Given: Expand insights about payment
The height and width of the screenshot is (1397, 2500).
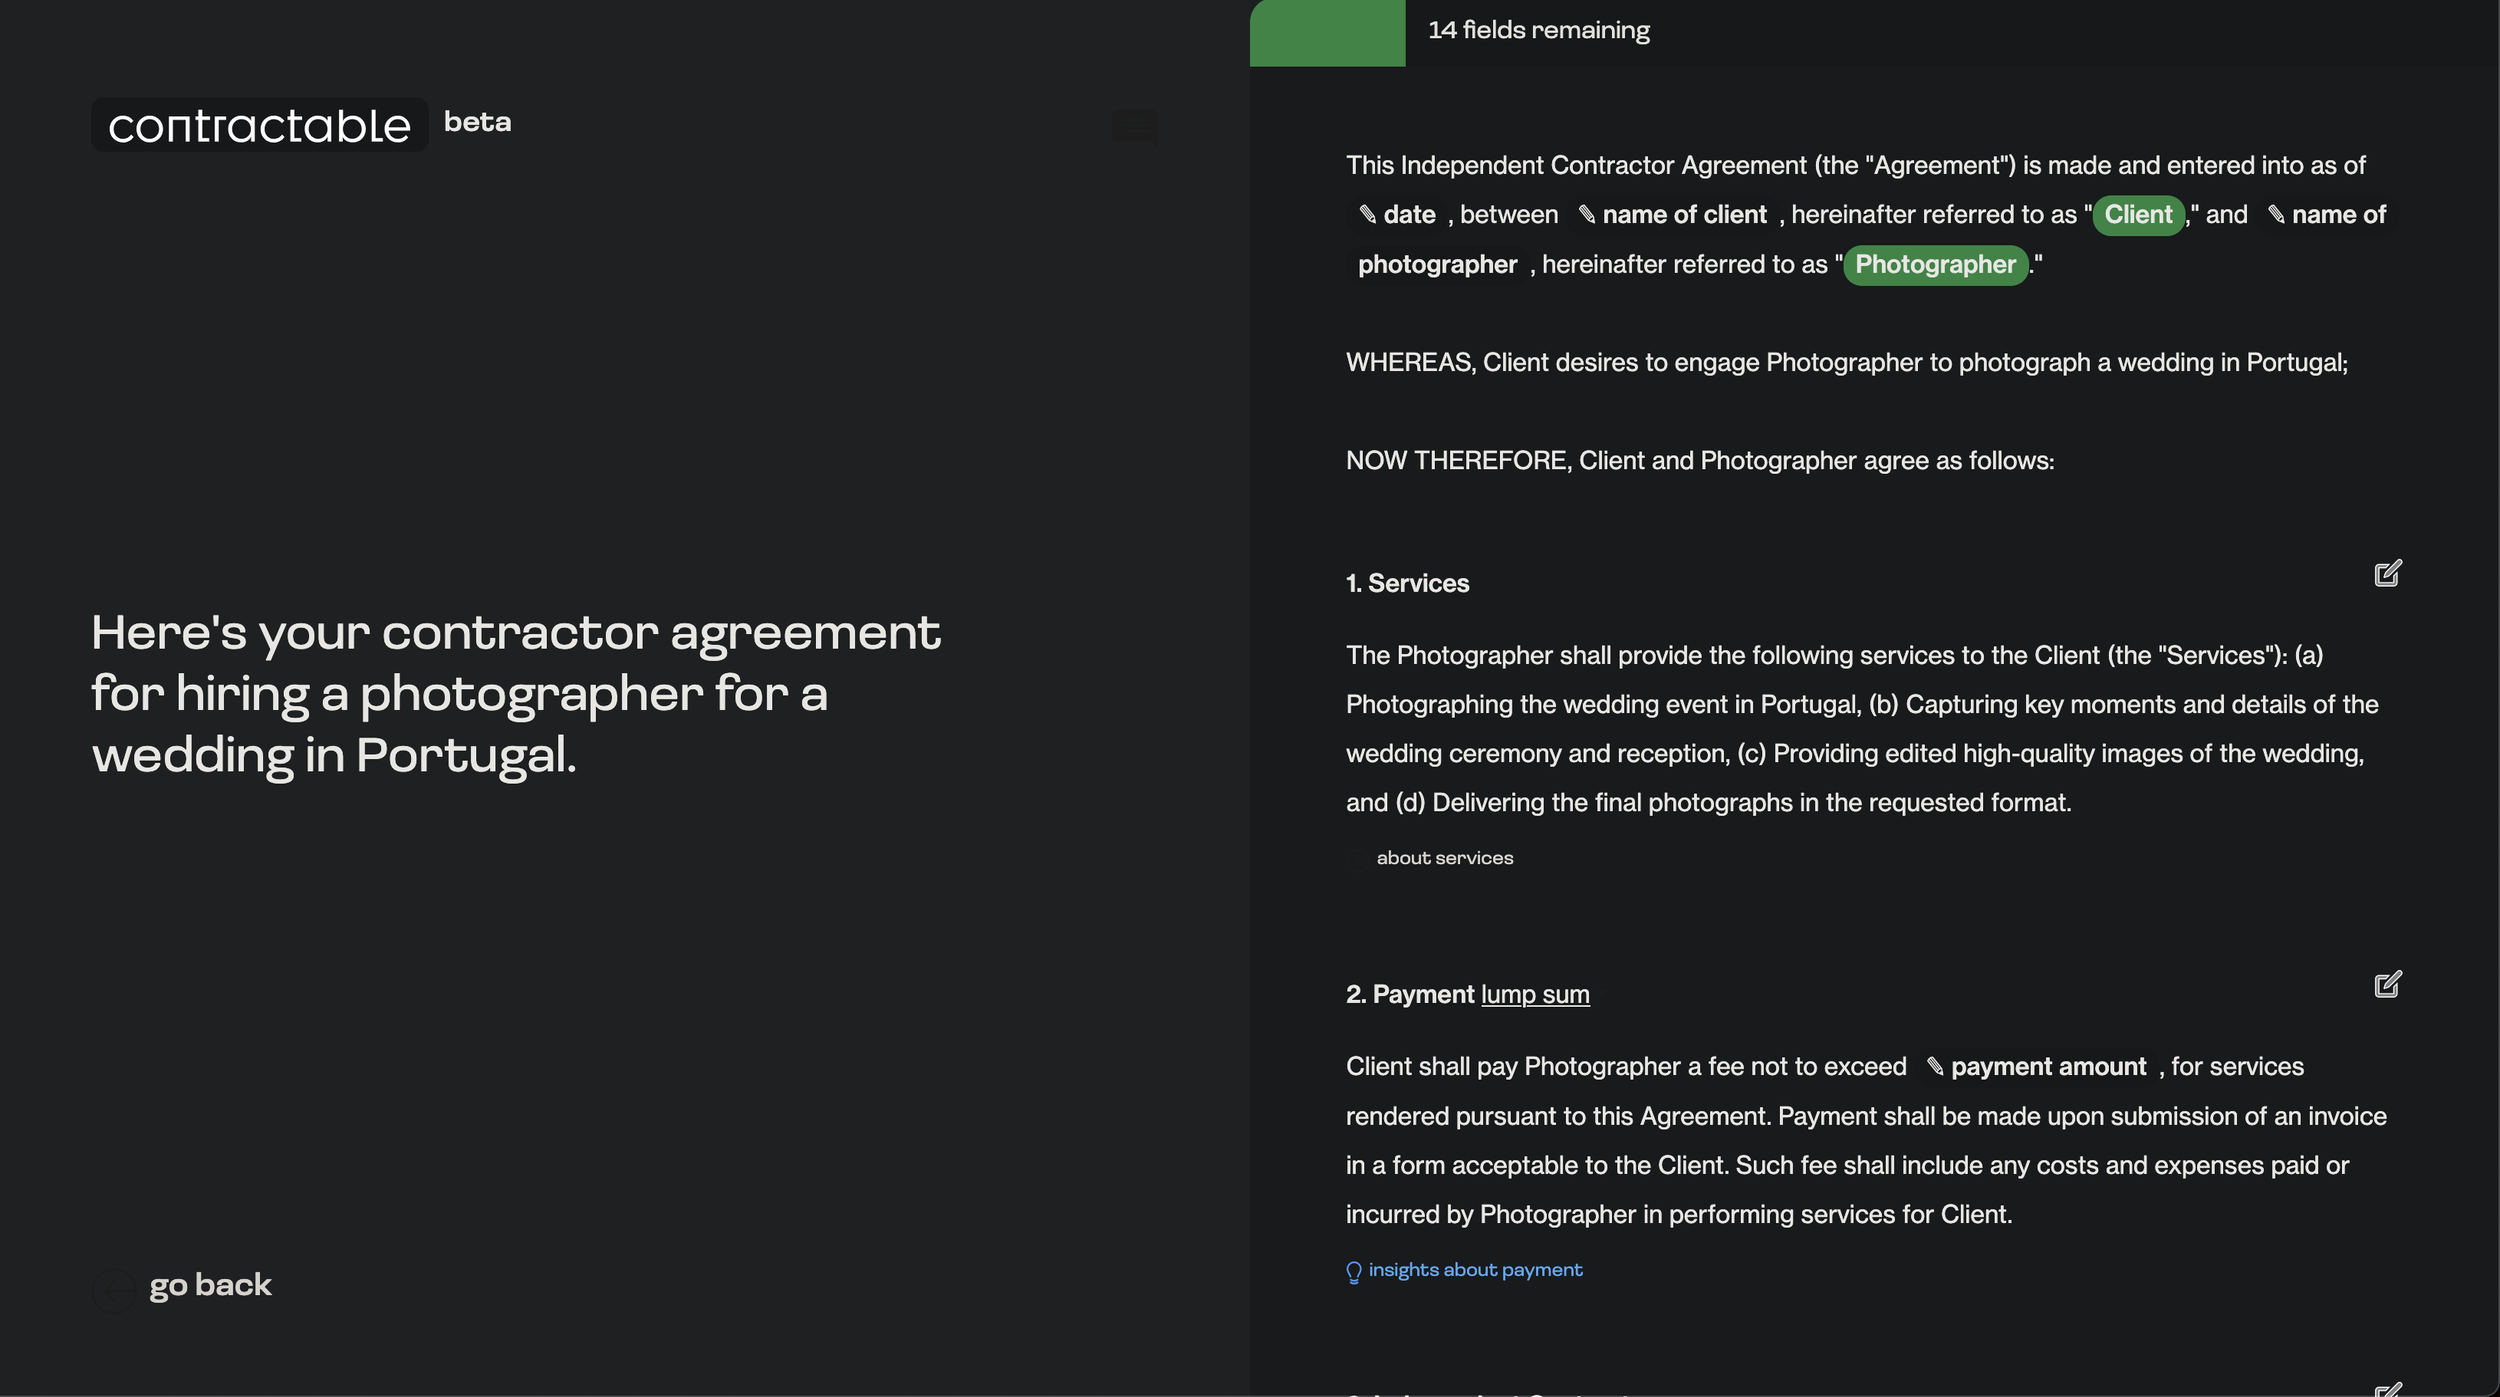Looking at the screenshot, I should point(1475,1270).
